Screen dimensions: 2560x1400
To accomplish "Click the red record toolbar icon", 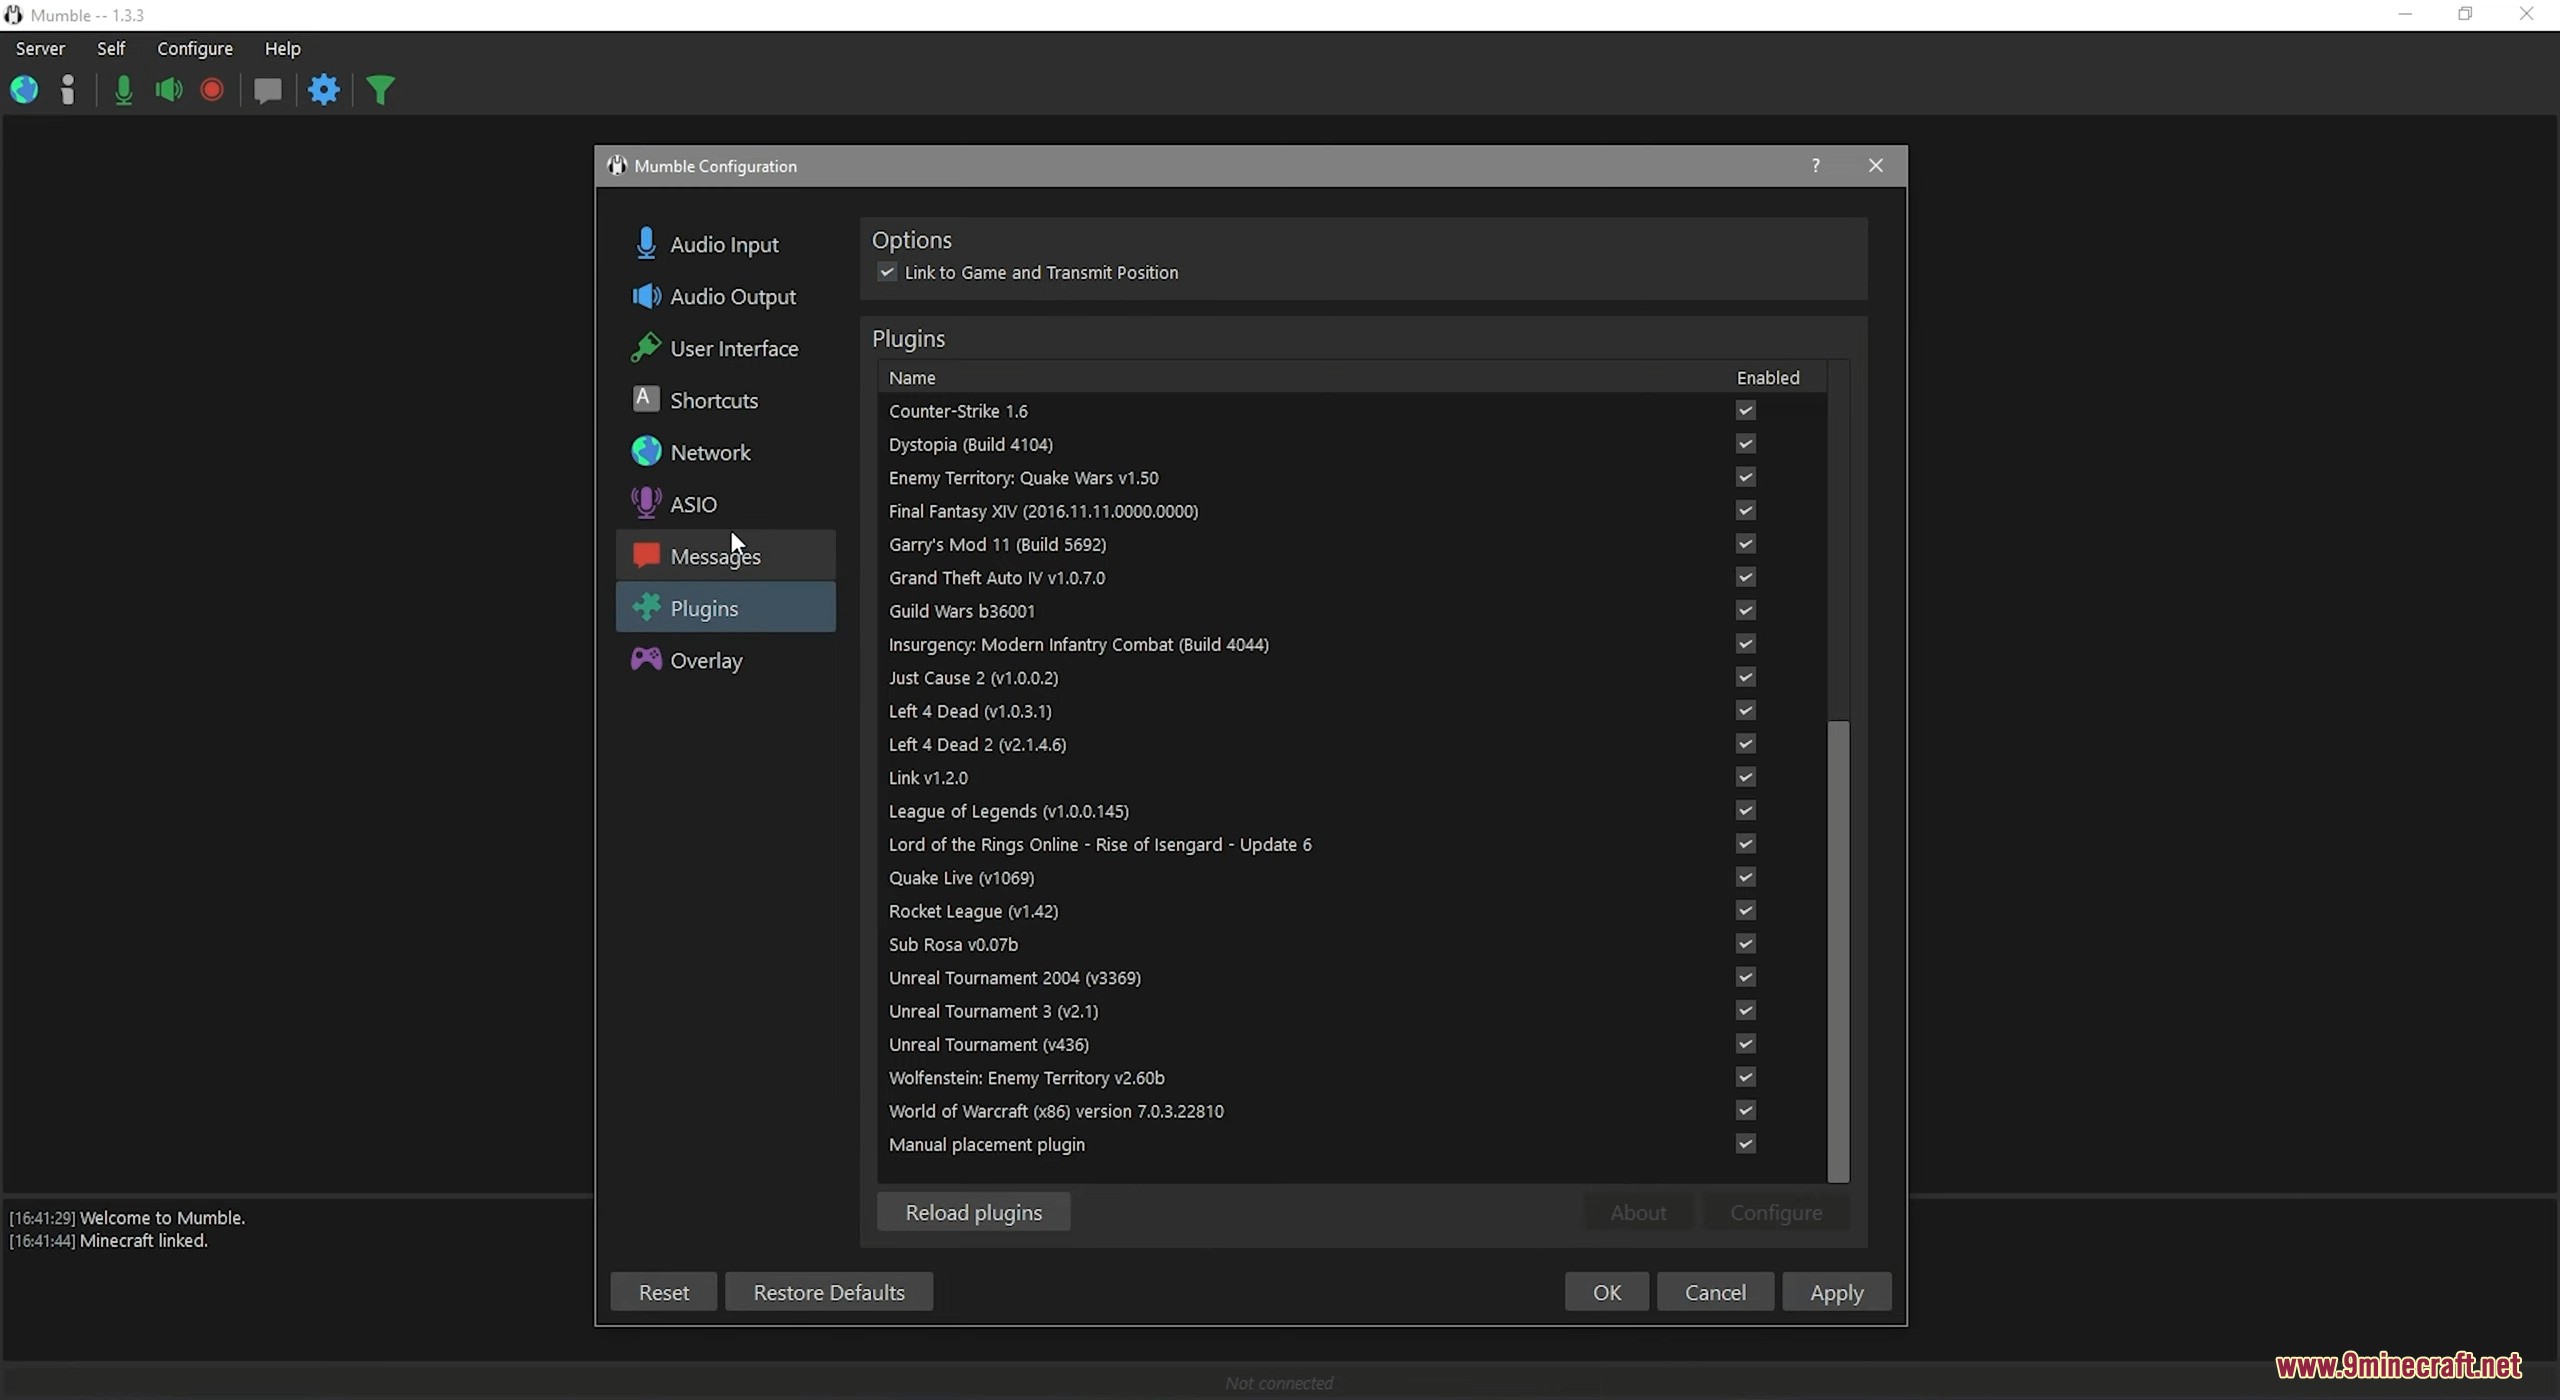I will (x=212, y=90).
